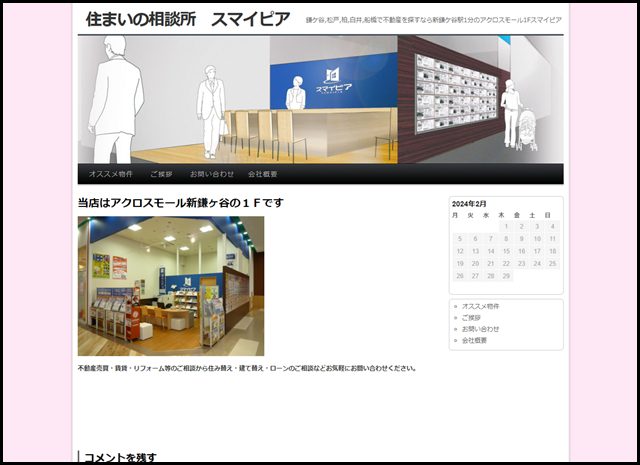Click the header tagline mentioning 鎌ケ谷, 松戸, 柏
640x465 pixels.
[433, 20]
